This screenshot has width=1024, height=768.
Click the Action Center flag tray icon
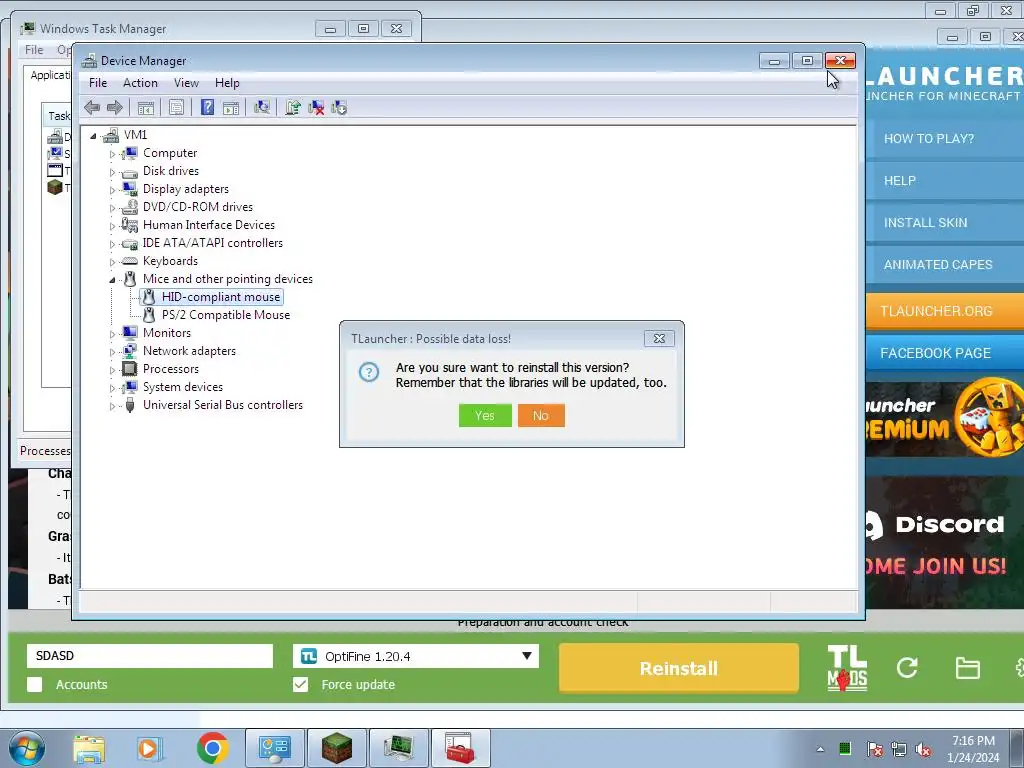click(874, 749)
